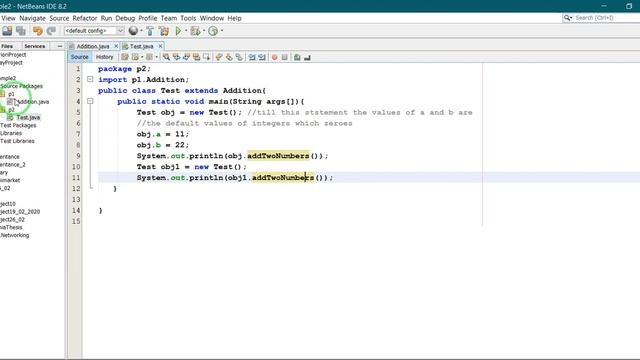Switch to the Files panel tab
The image size is (640, 360).
coord(7,46)
